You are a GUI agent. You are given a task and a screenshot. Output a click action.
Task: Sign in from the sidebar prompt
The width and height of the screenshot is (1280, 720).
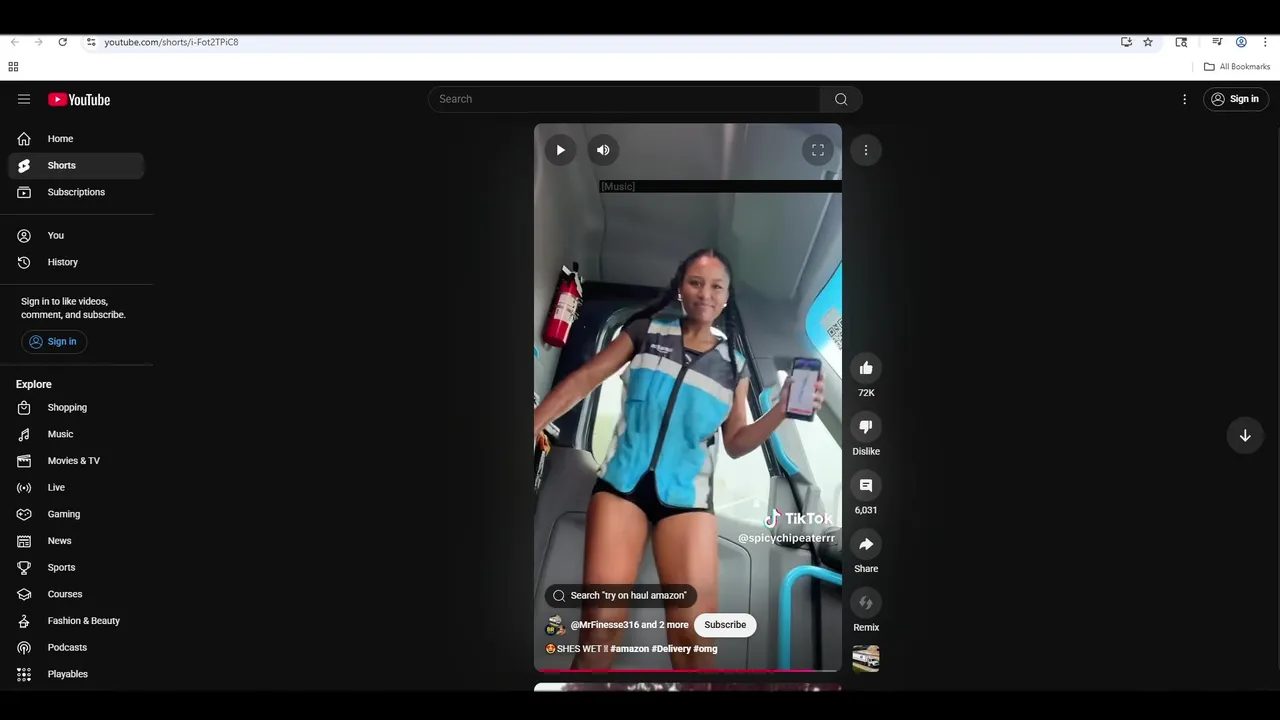pos(53,342)
